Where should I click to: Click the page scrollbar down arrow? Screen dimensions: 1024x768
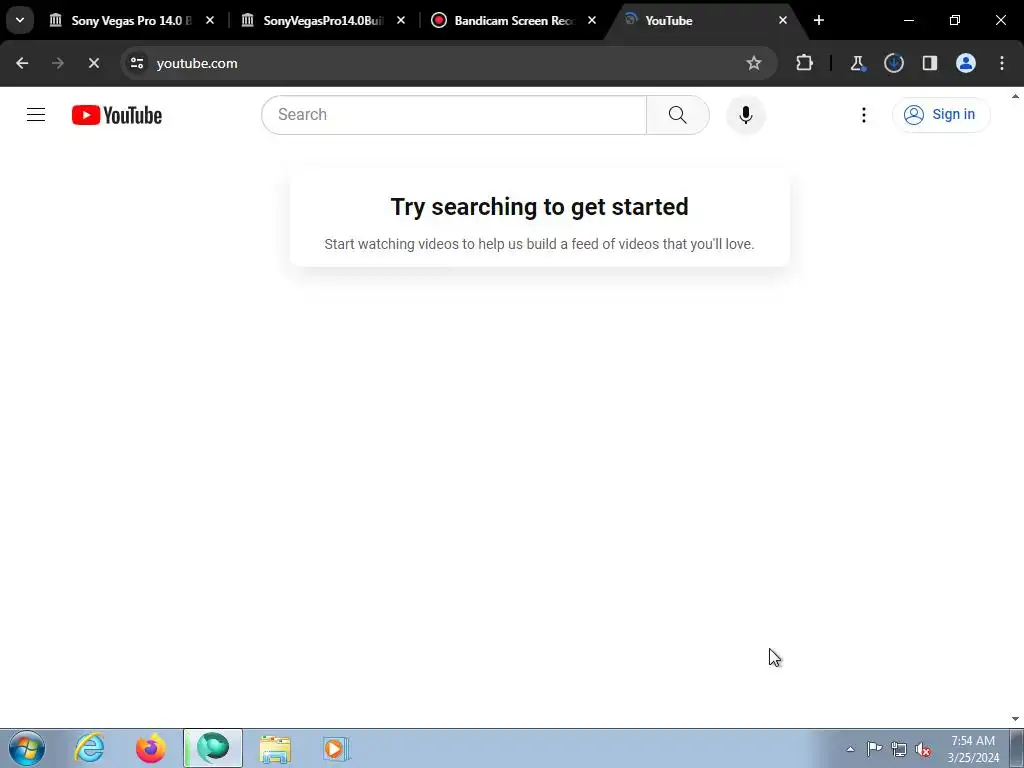pyautogui.click(x=1016, y=719)
